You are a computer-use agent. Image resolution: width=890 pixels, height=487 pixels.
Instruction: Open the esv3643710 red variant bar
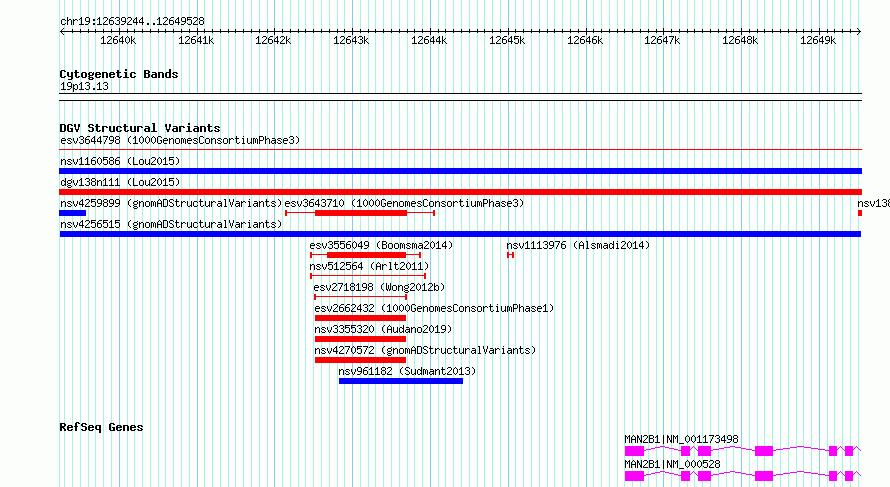tap(360, 213)
